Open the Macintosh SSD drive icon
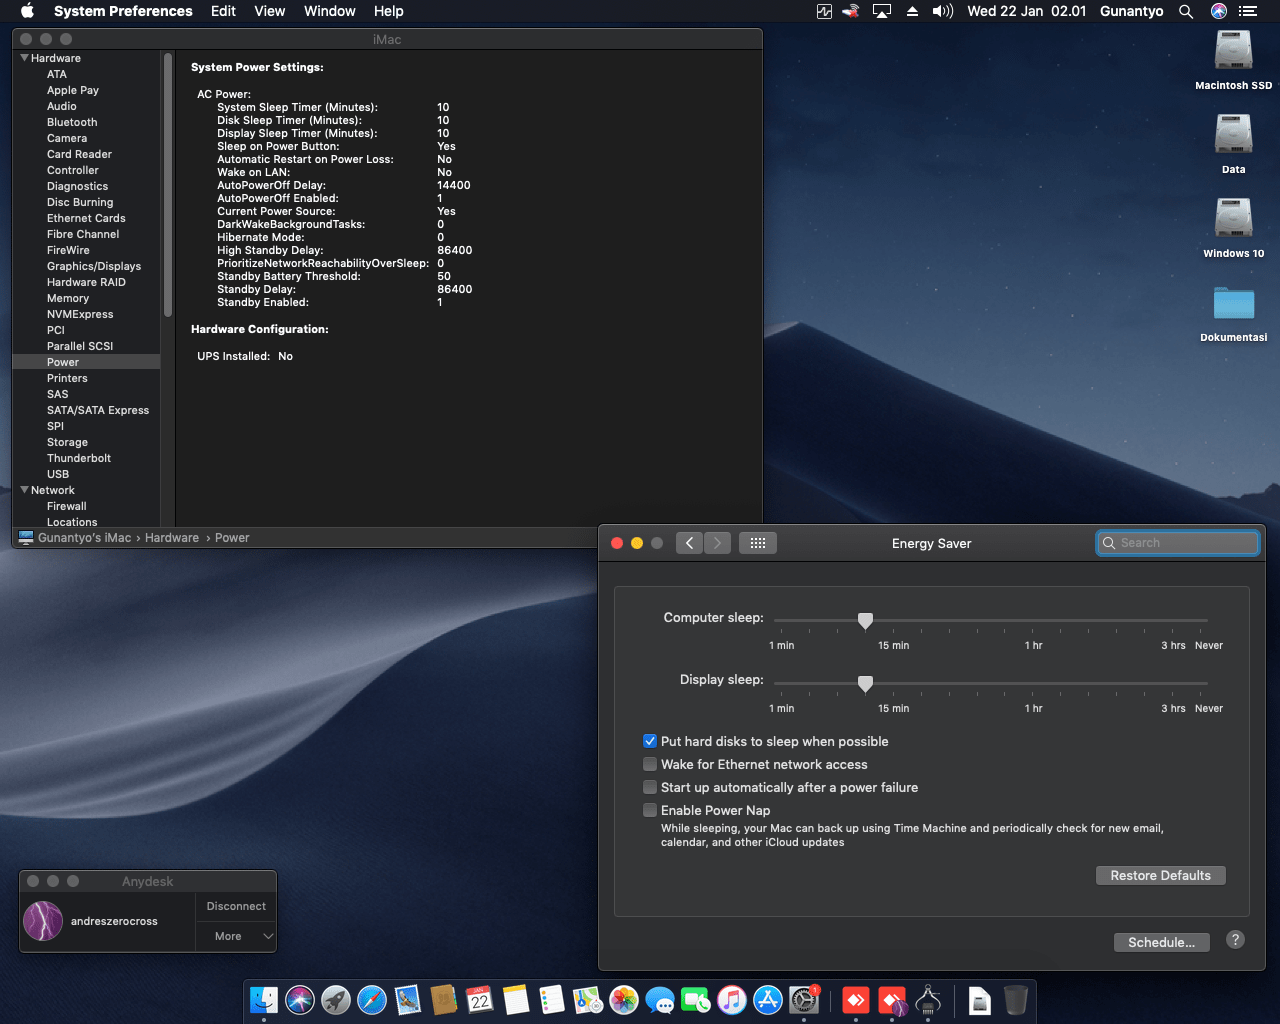This screenshot has height=1024, width=1280. click(1233, 52)
